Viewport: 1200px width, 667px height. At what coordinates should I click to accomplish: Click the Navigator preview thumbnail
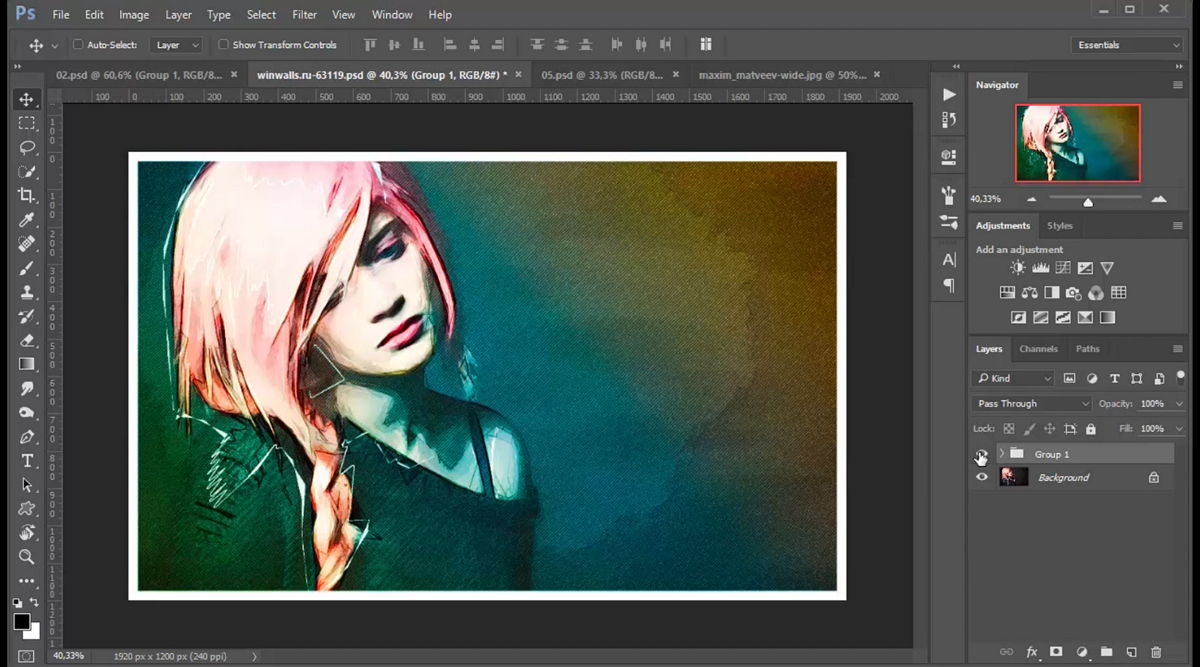(x=1078, y=143)
